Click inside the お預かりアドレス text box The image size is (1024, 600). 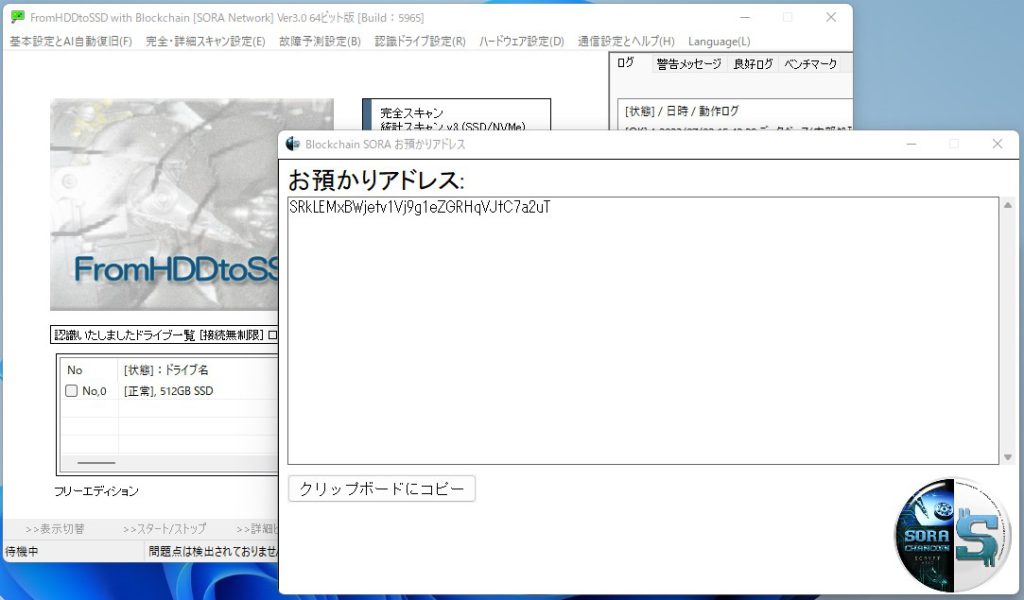[643, 330]
